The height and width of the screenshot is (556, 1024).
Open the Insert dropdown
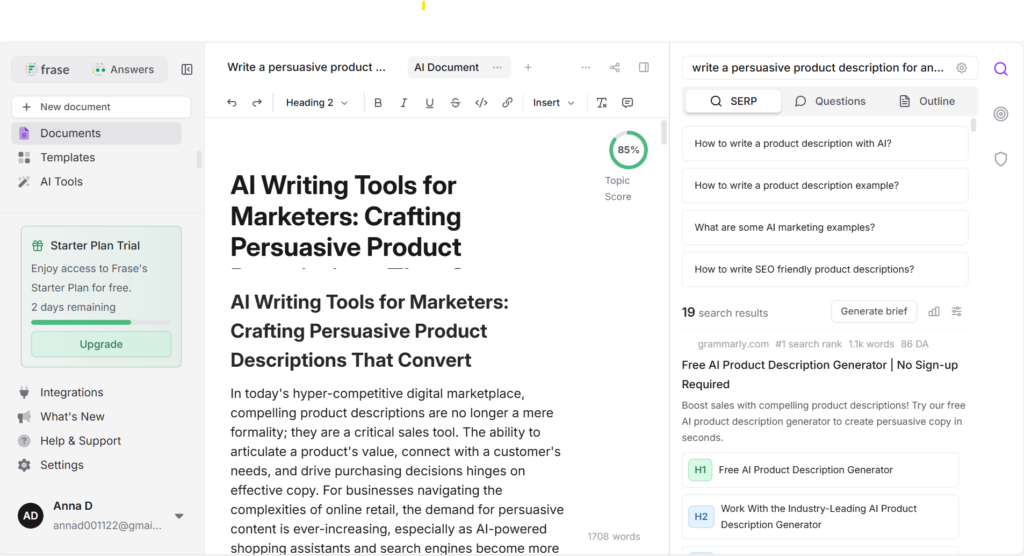[554, 103]
